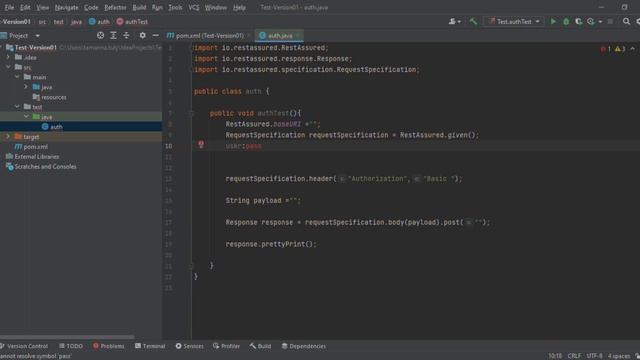The width and height of the screenshot is (640, 360).
Task: Click line number 10 in gutter
Action: (169, 146)
